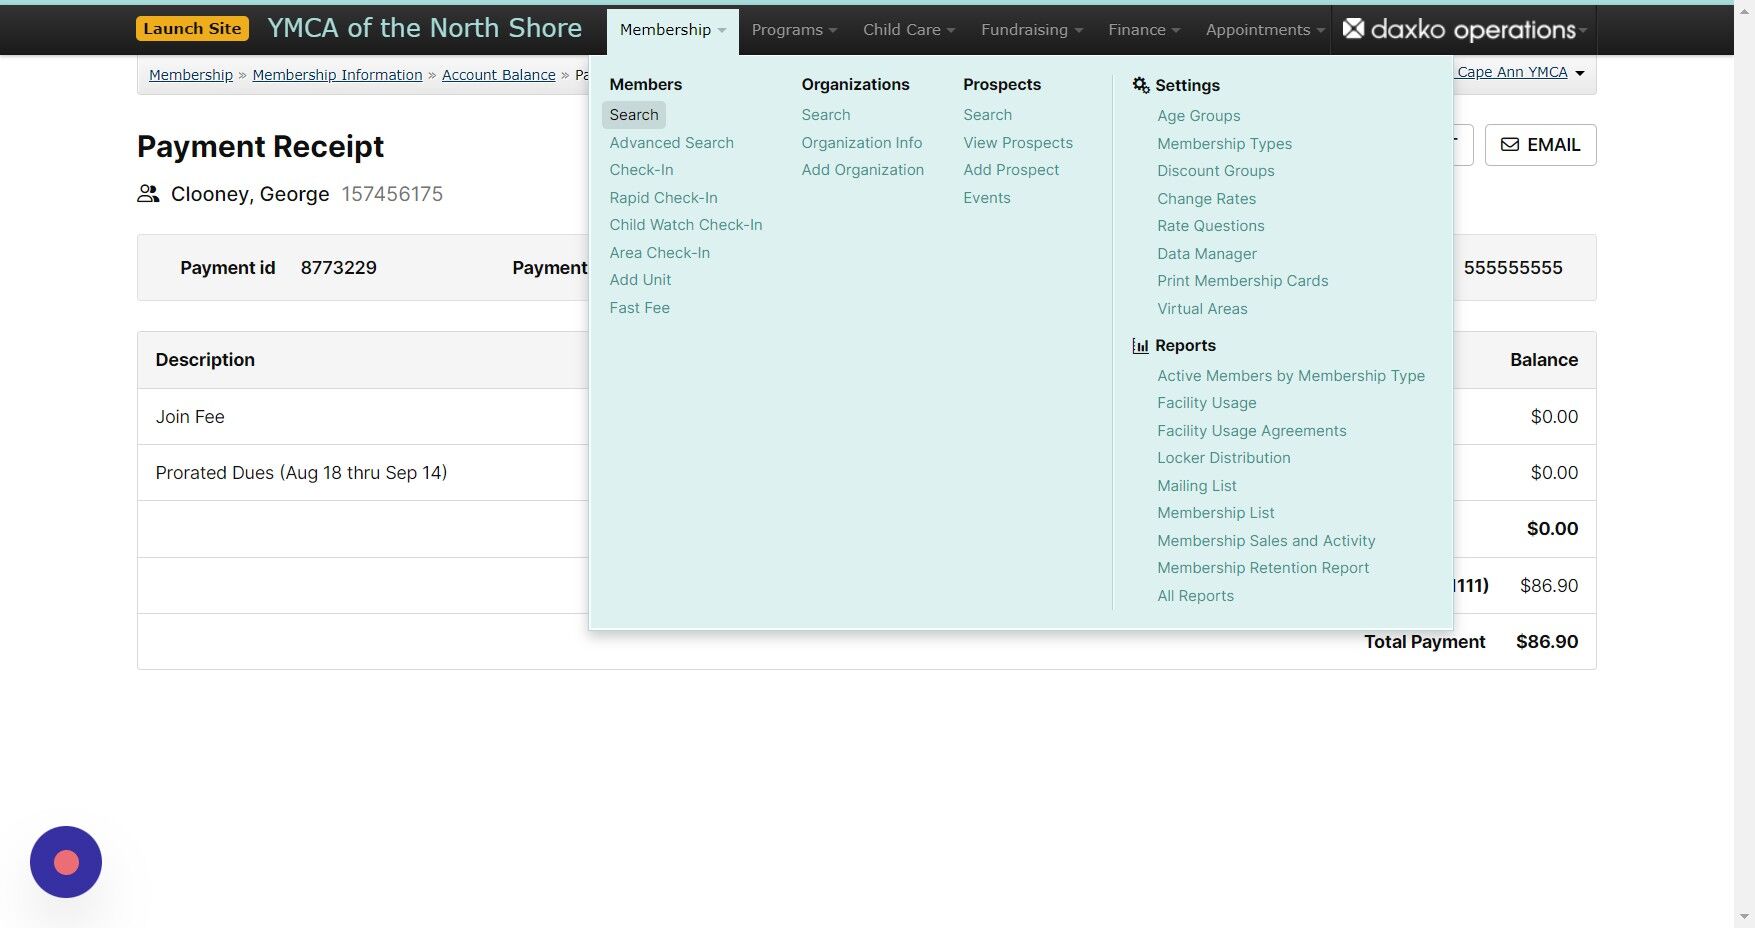Open View Prospects
This screenshot has width=1755, height=928.
[x=1018, y=143]
